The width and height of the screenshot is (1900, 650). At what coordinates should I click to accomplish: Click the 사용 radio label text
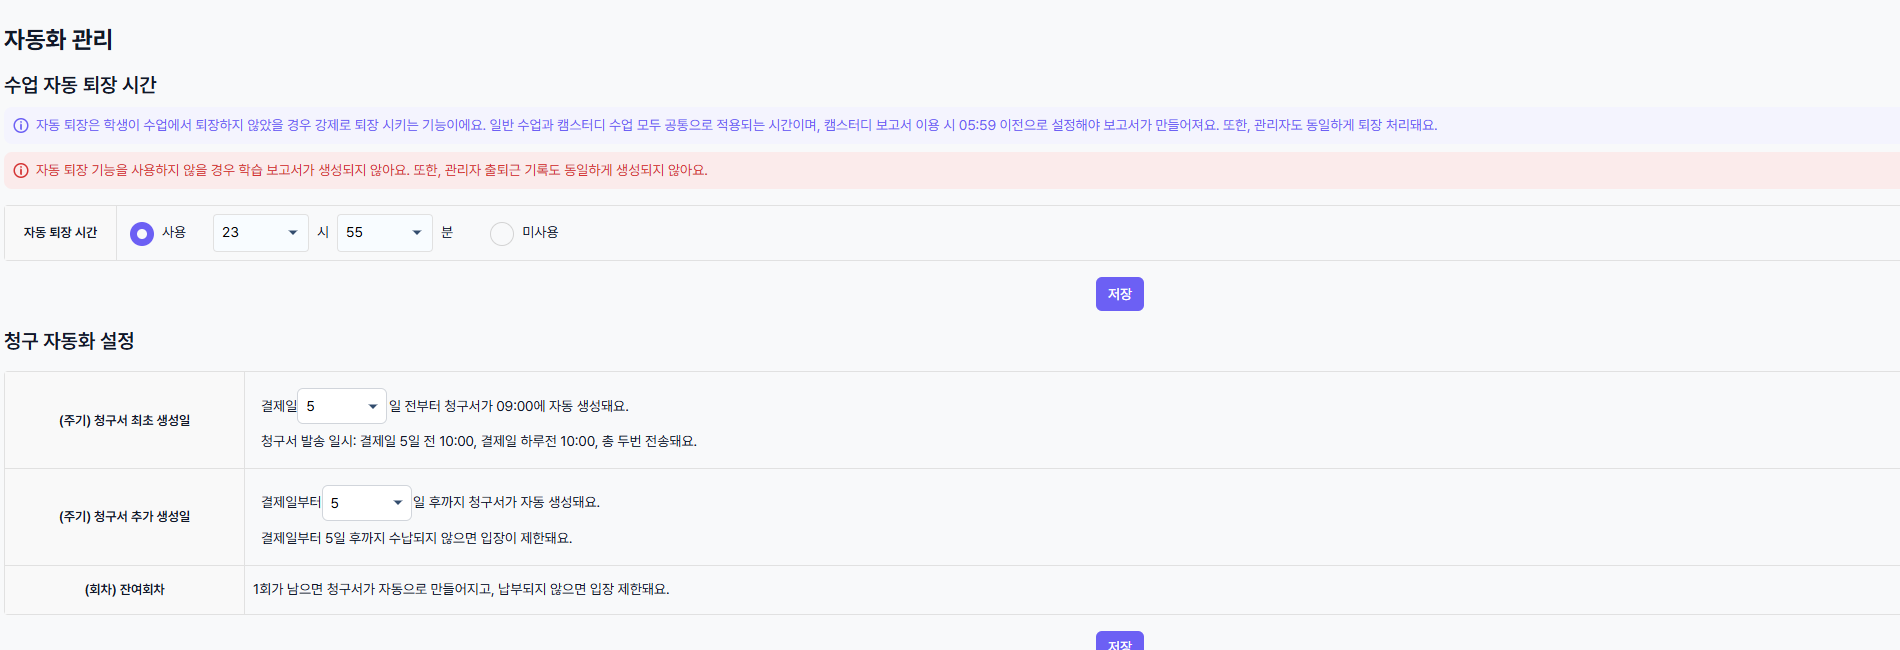(x=174, y=232)
